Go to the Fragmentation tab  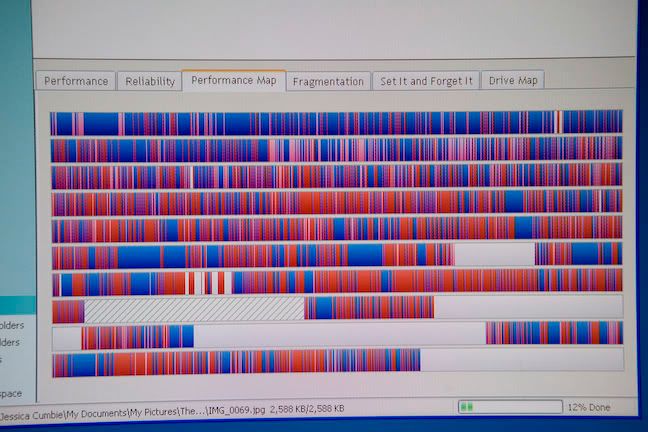pyautogui.click(x=327, y=82)
